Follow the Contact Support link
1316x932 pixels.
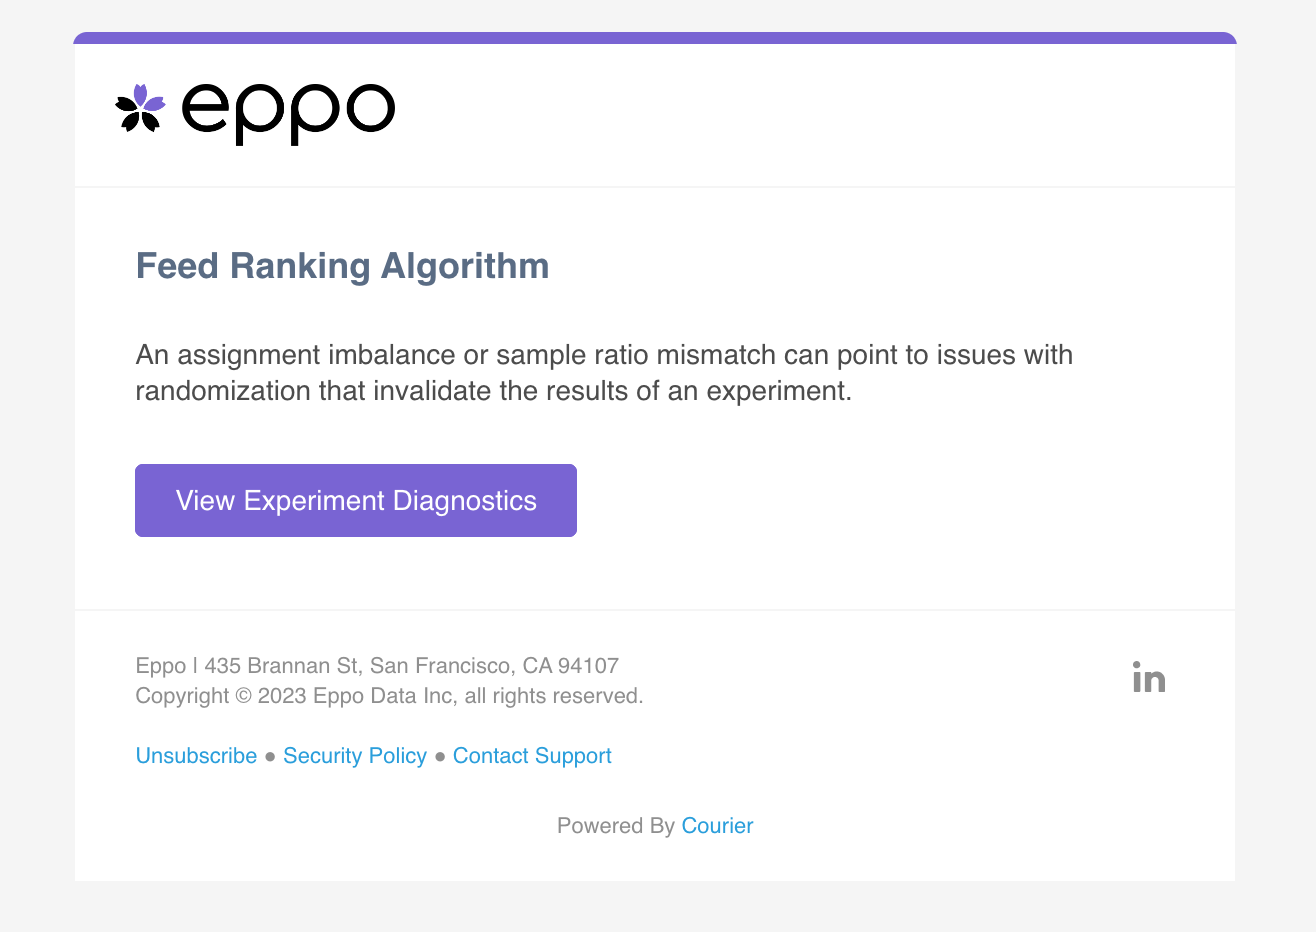[x=532, y=756]
